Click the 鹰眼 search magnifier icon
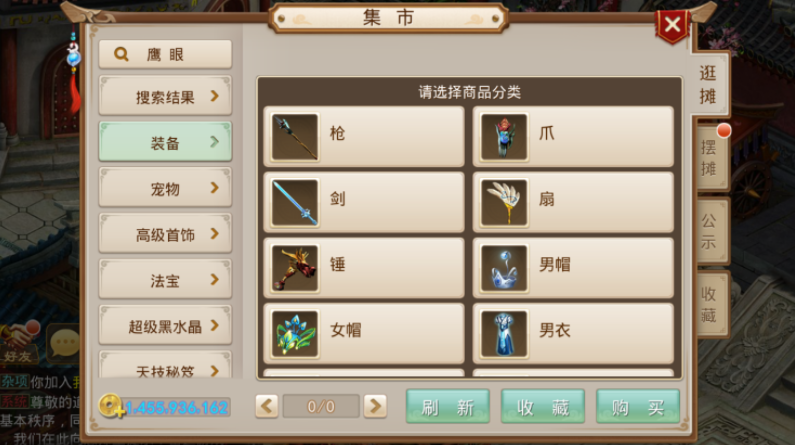This screenshot has height=445, width=795. tap(121, 54)
